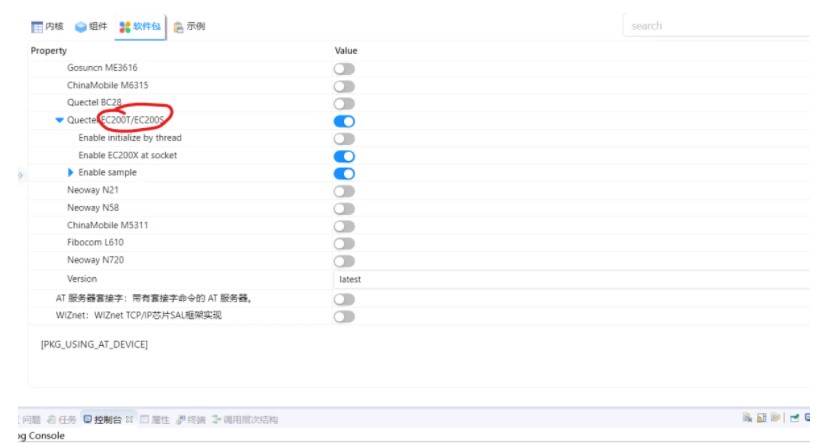Select the Neoway N58 row label

93,208
